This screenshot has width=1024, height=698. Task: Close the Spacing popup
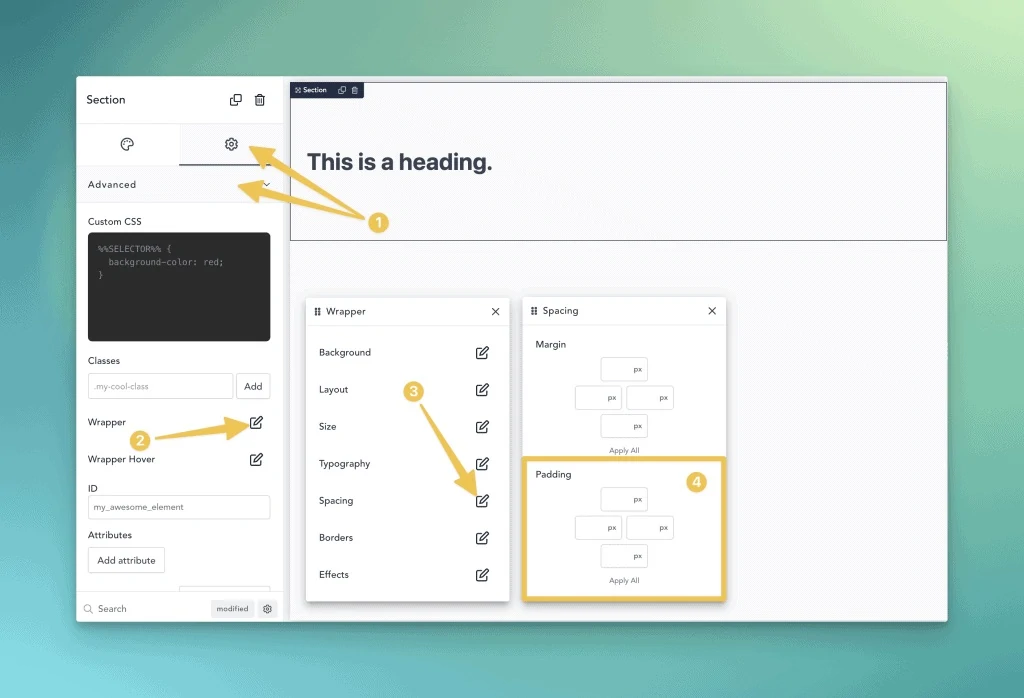click(712, 311)
